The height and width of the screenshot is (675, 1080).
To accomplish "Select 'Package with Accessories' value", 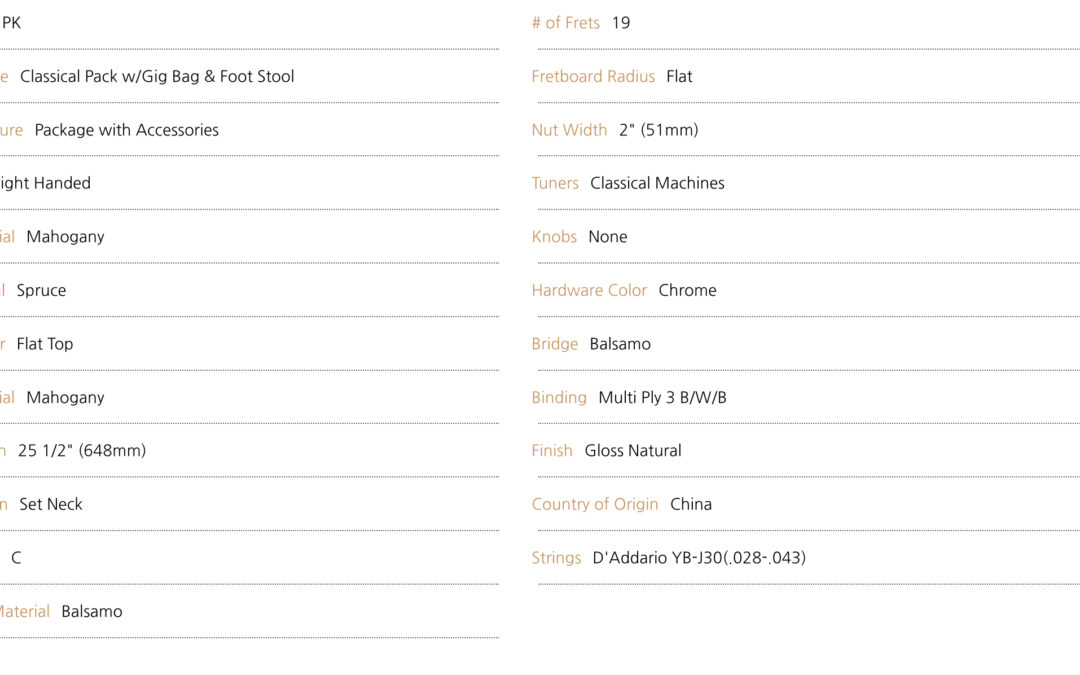I will coord(127,130).
